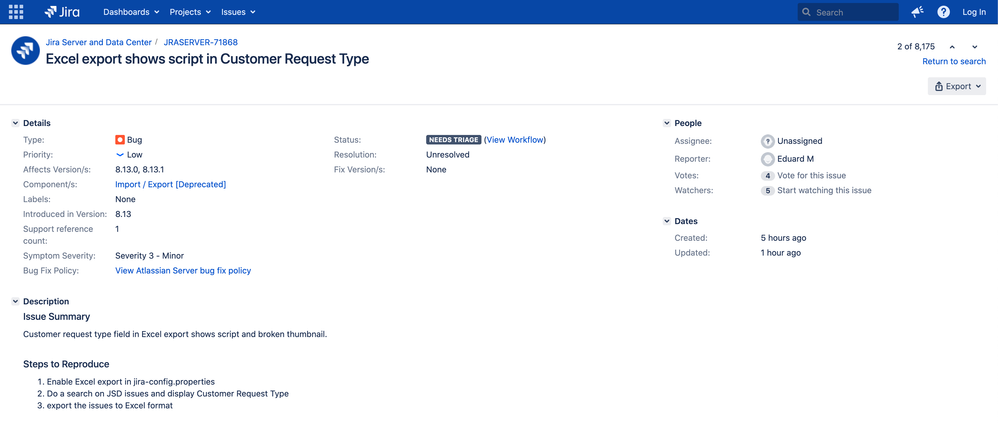Viewport: 998px width, 428px height.
Task: Open the help question mark icon
Action: (944, 11)
